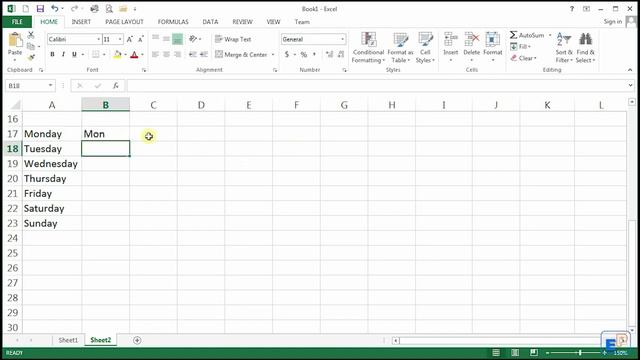The image size is (640, 360).
Task: Select cell containing Wednesday
Action: (x=52, y=164)
